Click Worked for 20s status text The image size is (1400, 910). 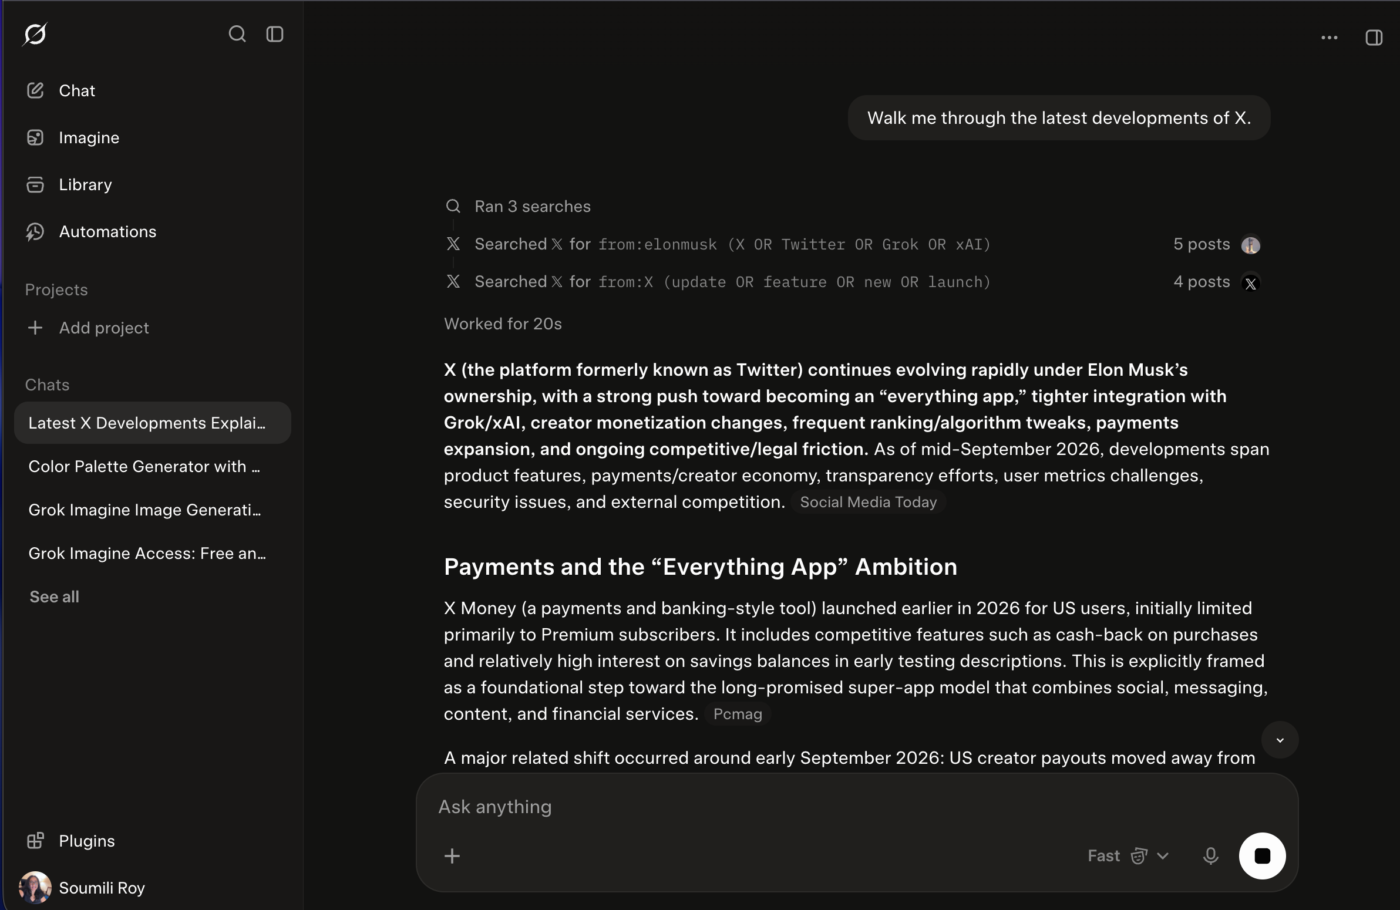[x=503, y=324]
